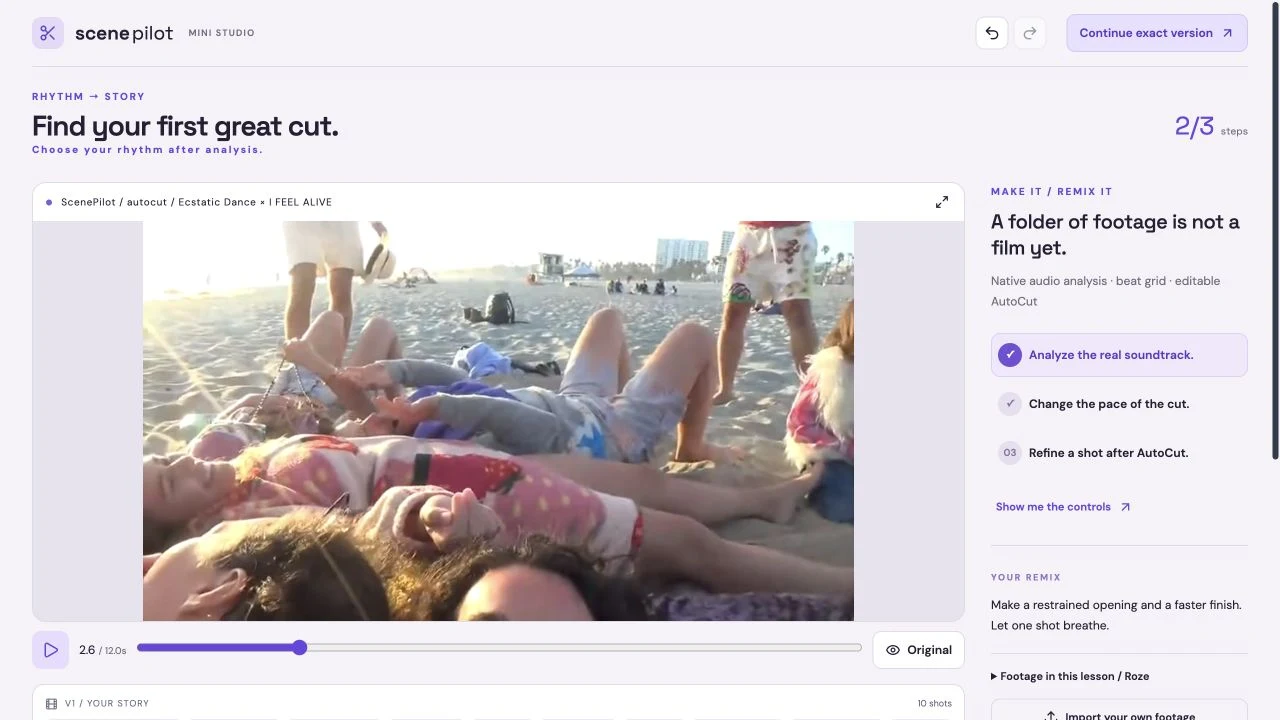Select step Refine a shot after AutoCut
Viewport: 1280px width, 720px height.
[1119, 453]
